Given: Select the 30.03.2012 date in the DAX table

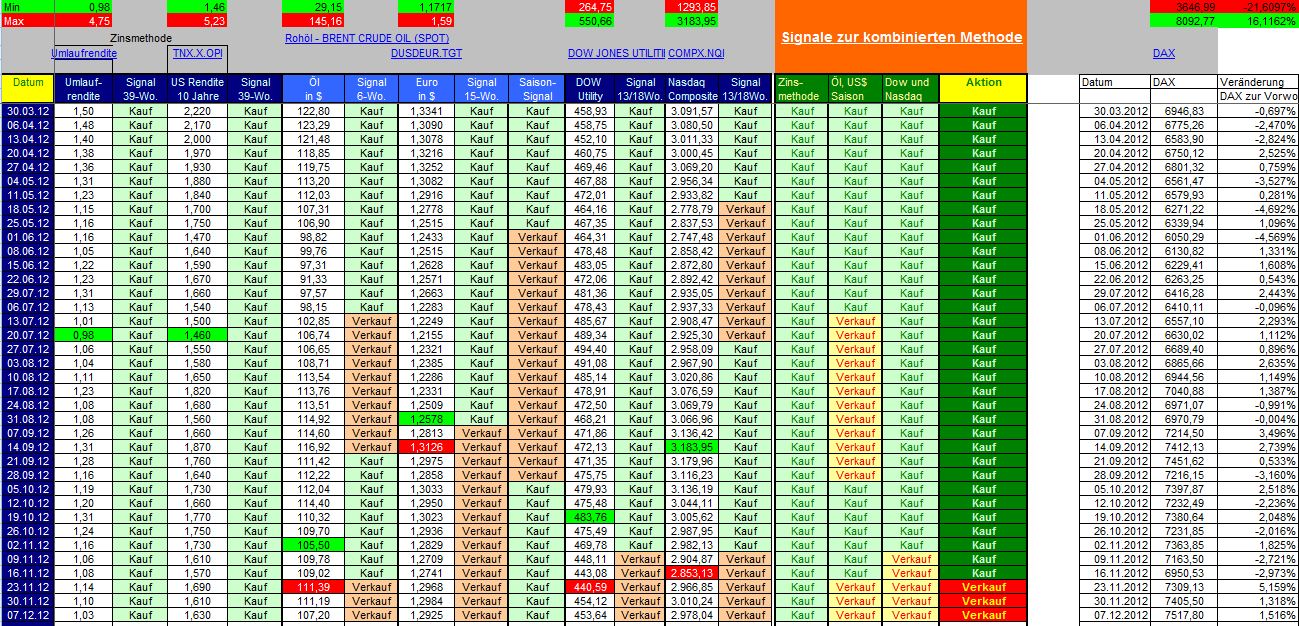Looking at the screenshot, I should [1115, 111].
